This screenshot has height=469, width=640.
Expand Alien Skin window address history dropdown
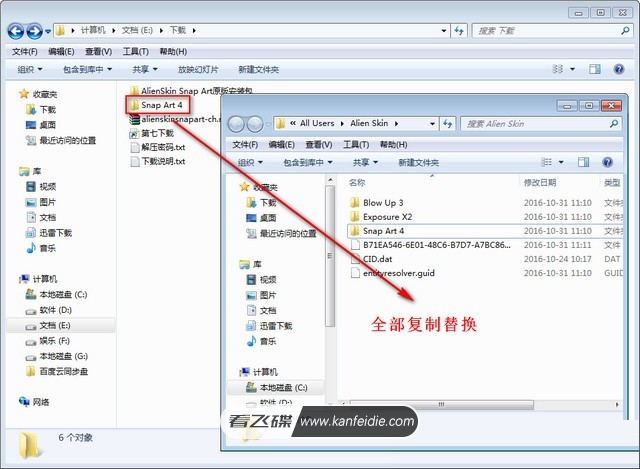click(x=432, y=124)
